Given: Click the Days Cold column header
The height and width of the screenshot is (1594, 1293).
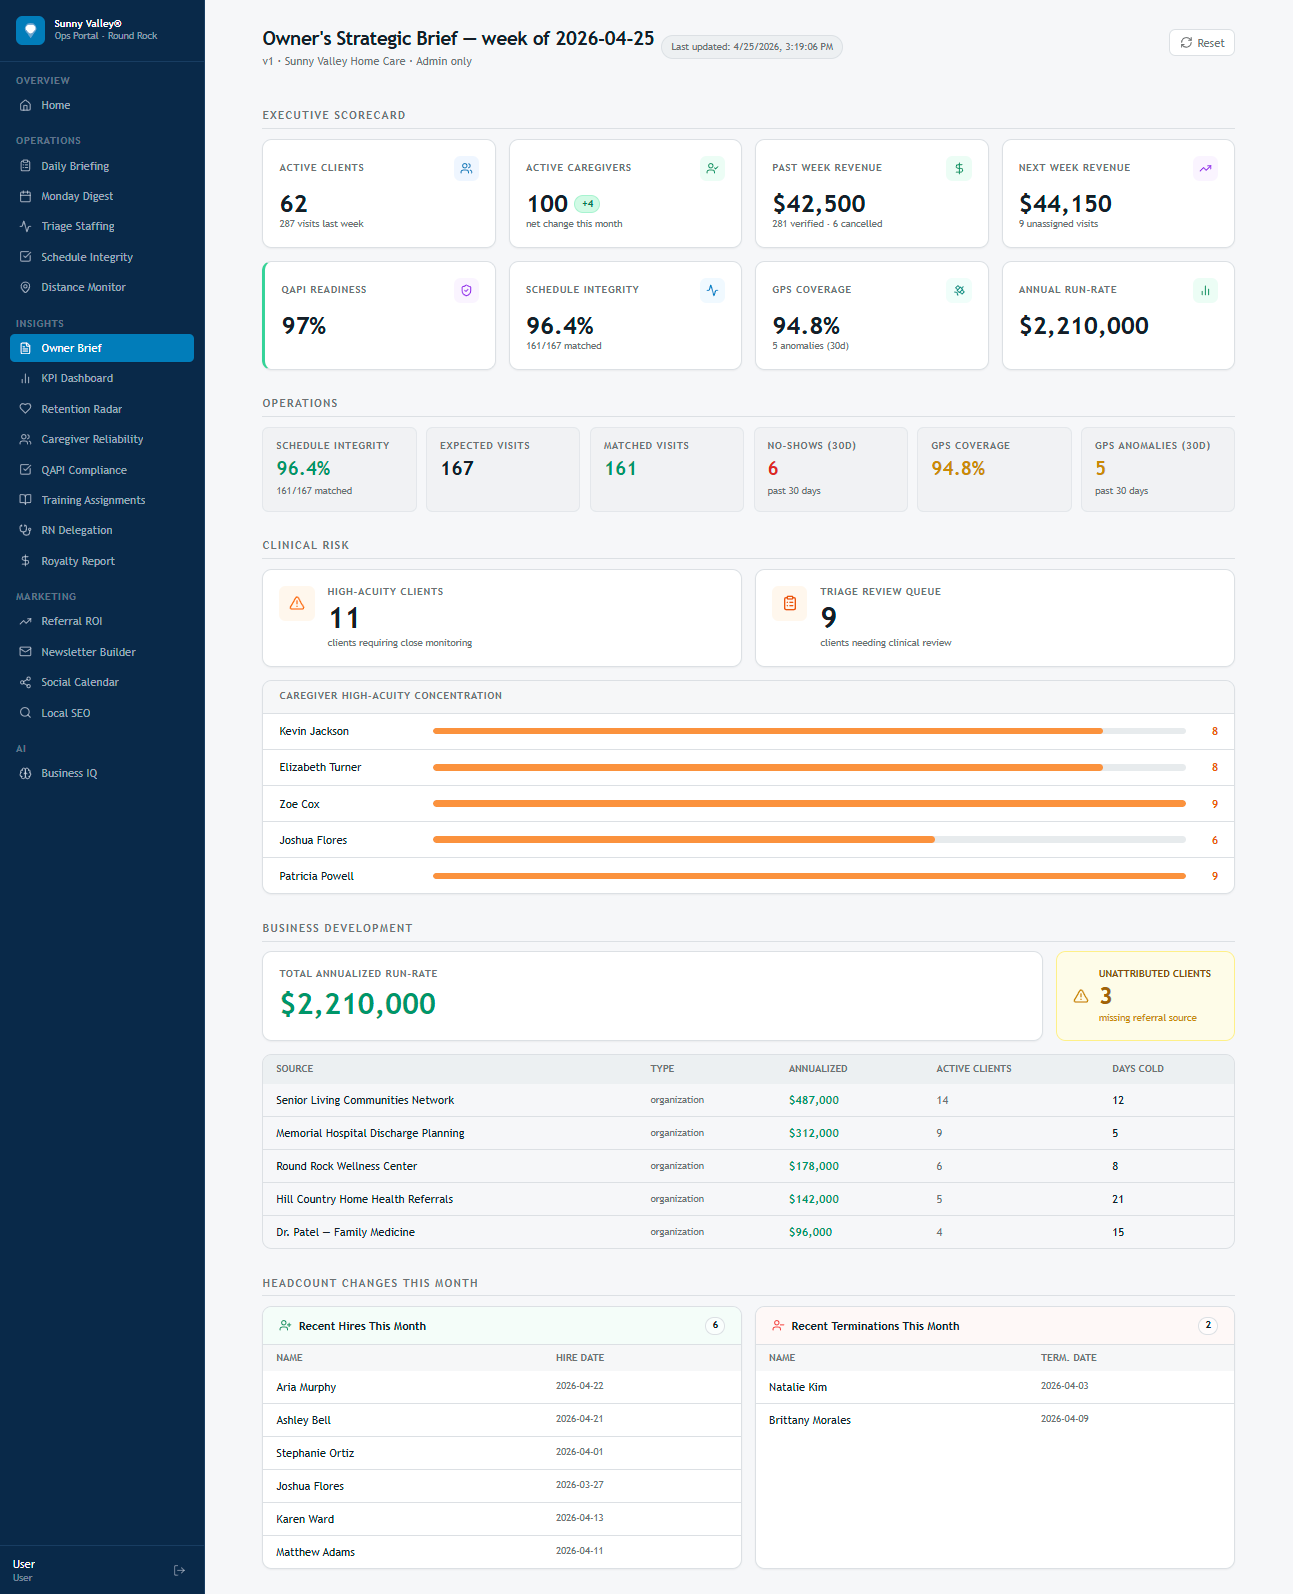Looking at the screenshot, I should coord(1137,1069).
